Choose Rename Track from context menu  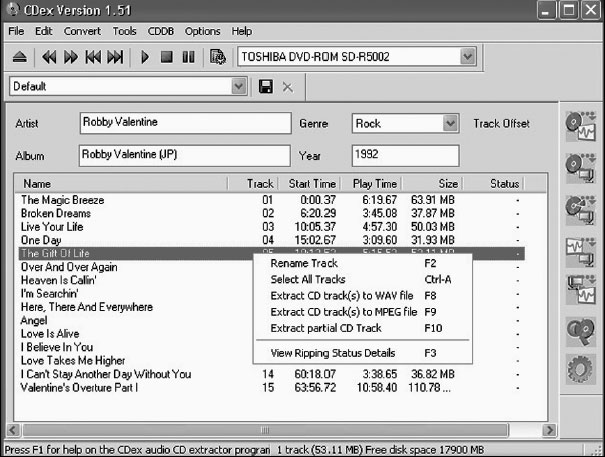click(304, 263)
